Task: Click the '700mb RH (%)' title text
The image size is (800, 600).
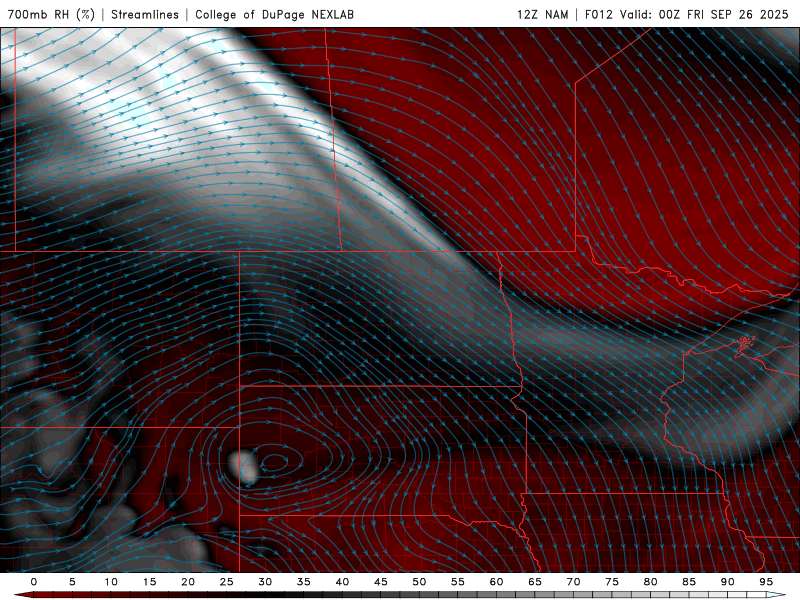Action: 51,14
